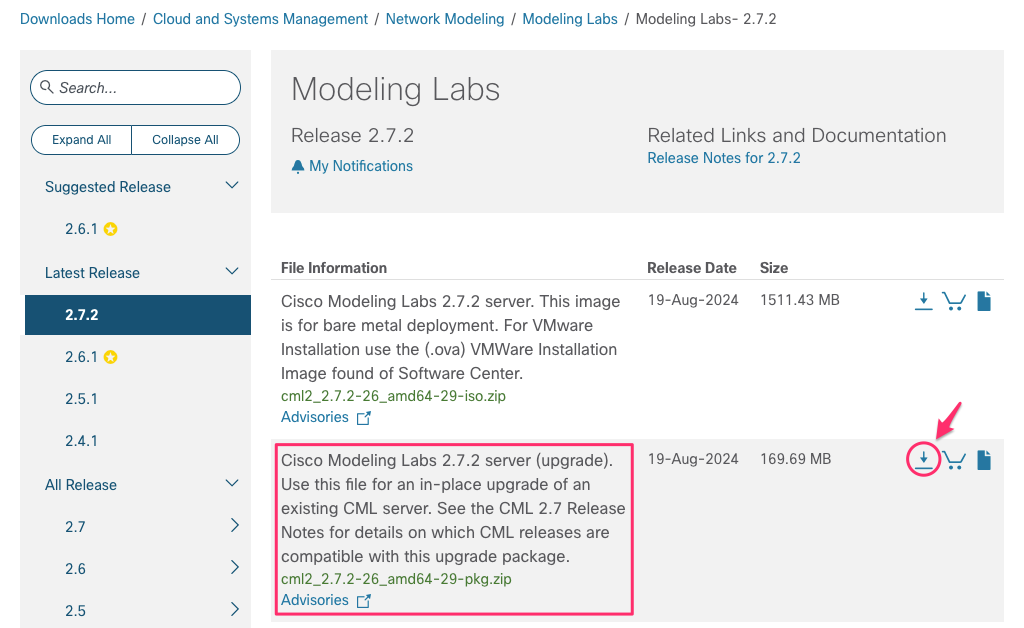Screen dimensions: 1024x628
Task: Click the Latest Release heading
Action: (92, 273)
